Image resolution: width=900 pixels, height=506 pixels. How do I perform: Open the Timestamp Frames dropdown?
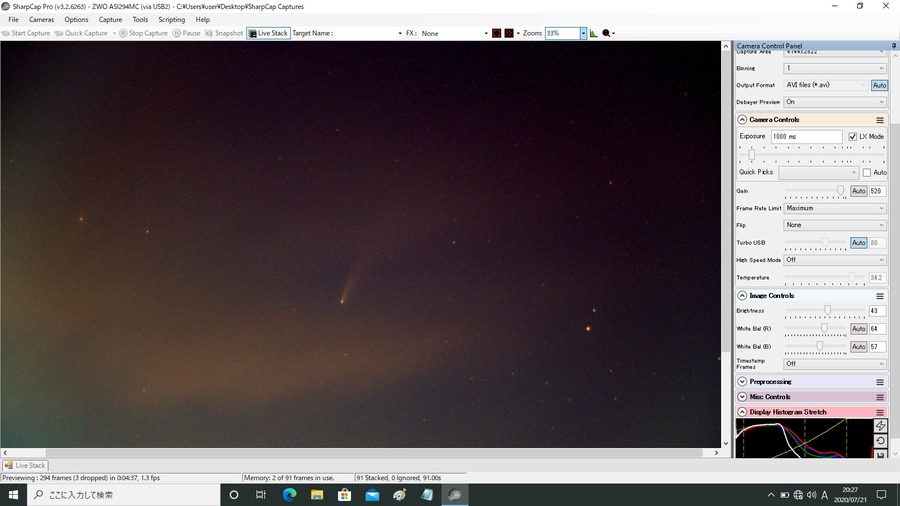[x=835, y=364]
